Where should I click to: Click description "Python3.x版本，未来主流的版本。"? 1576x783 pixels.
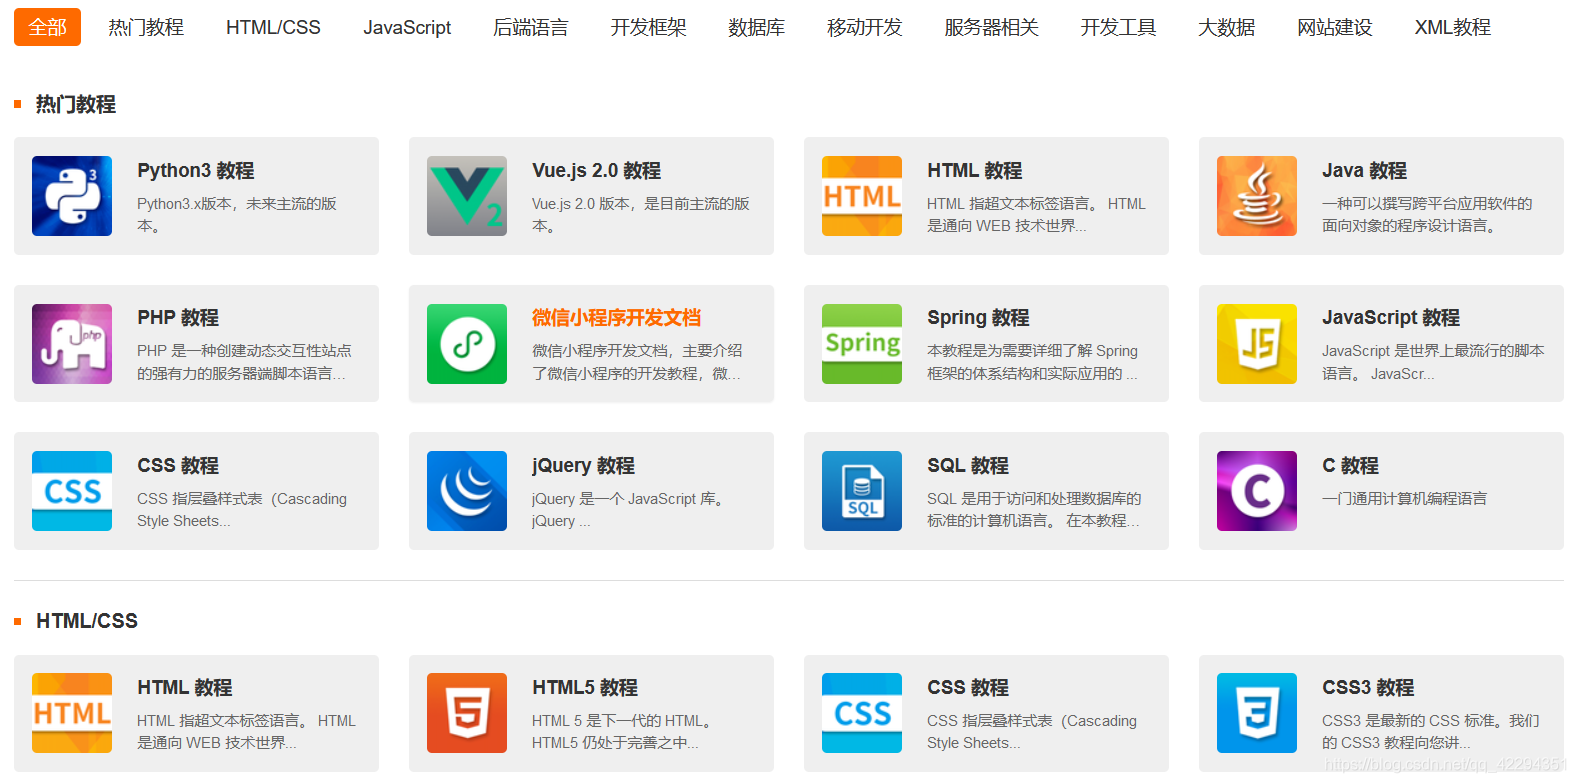(237, 215)
